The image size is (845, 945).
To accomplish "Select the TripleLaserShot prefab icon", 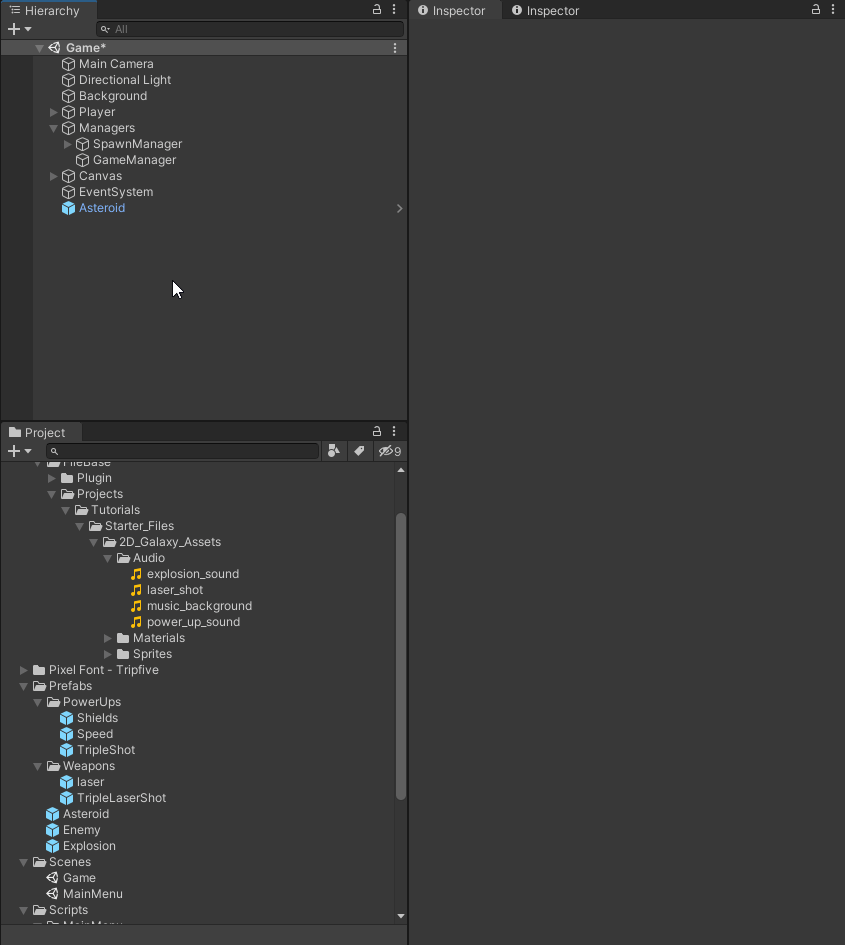I will point(66,798).
